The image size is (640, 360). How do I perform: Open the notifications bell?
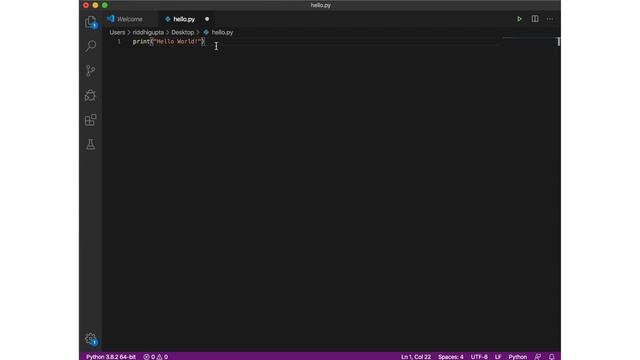click(551, 357)
